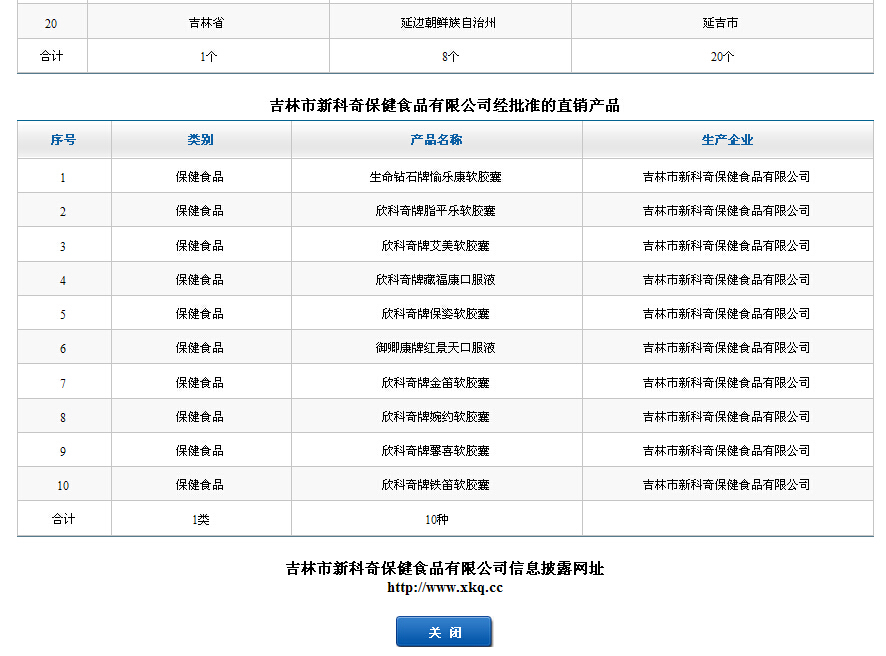Click the 10种 total products cell
This screenshot has width=886, height=656.
point(437,519)
